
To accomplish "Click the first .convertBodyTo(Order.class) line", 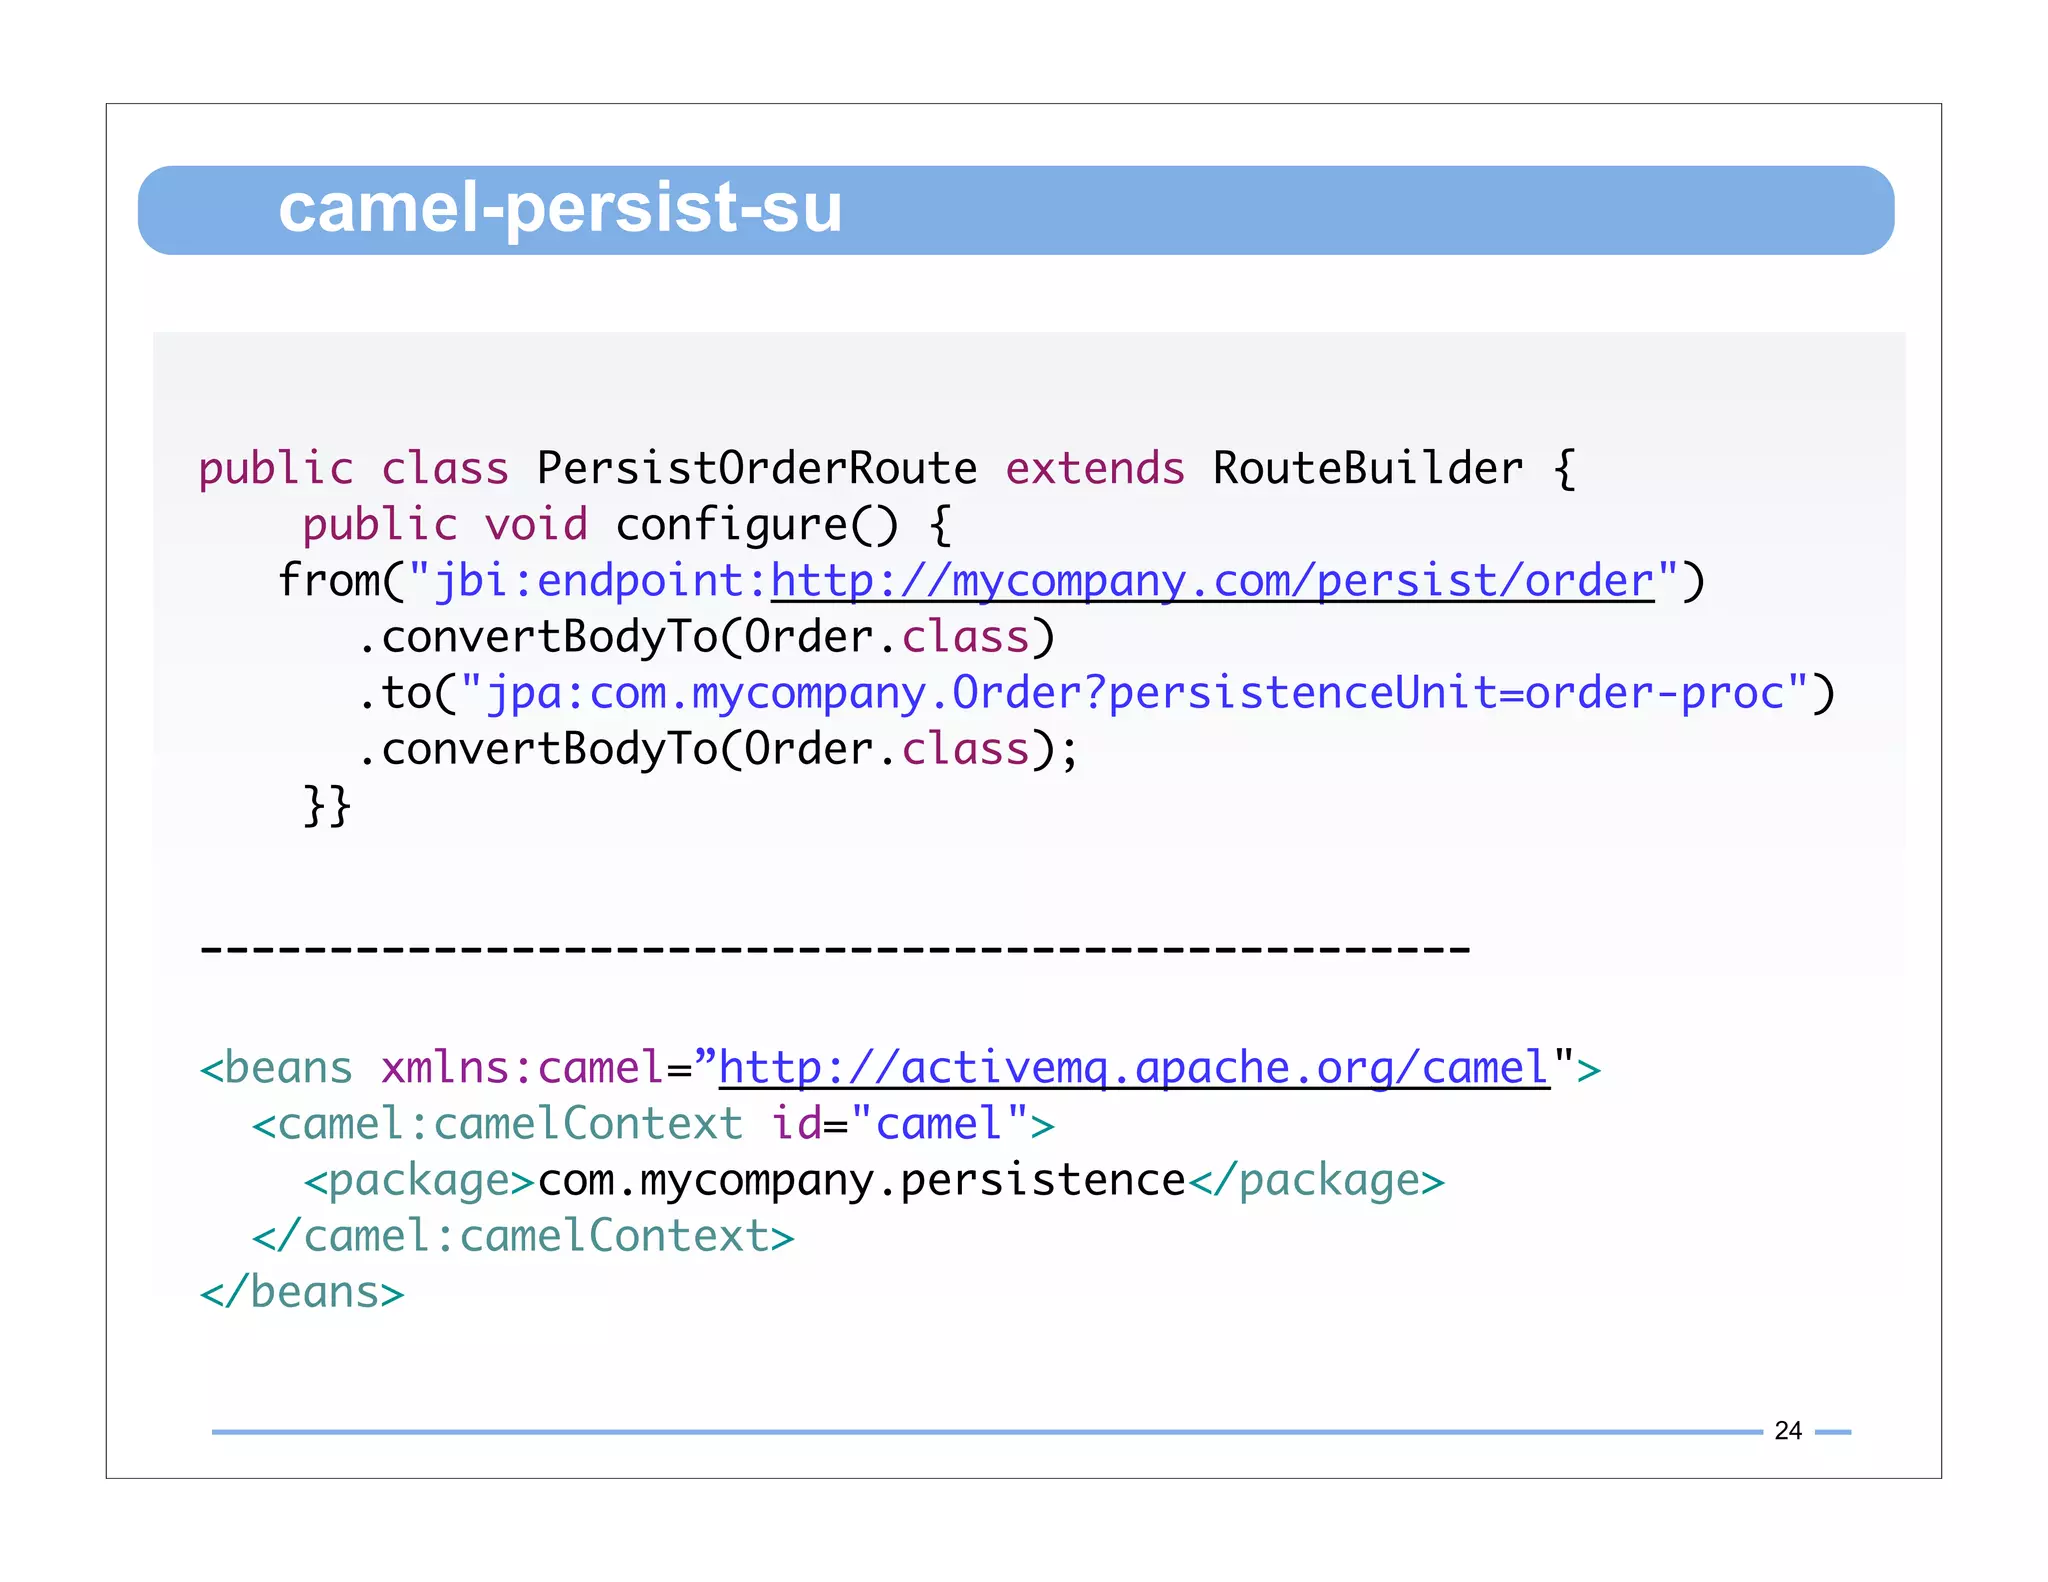I will (706, 637).
